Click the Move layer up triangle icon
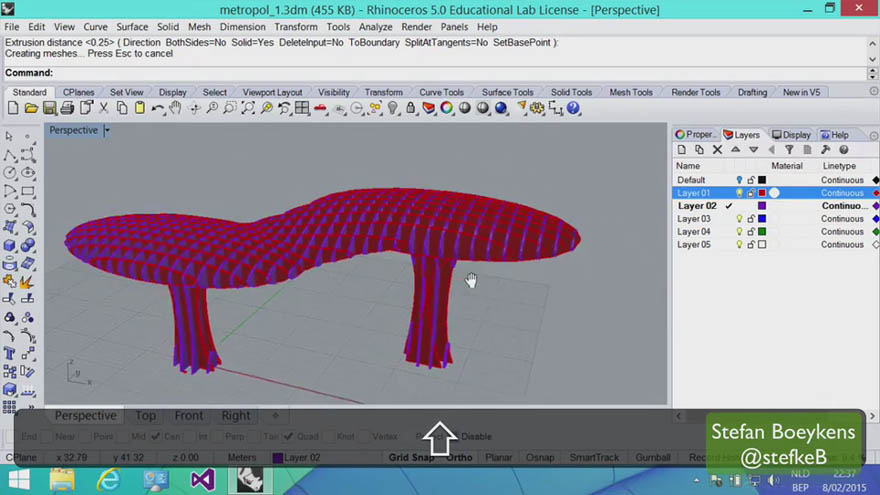Screen dimensions: 880x495 [735, 150]
